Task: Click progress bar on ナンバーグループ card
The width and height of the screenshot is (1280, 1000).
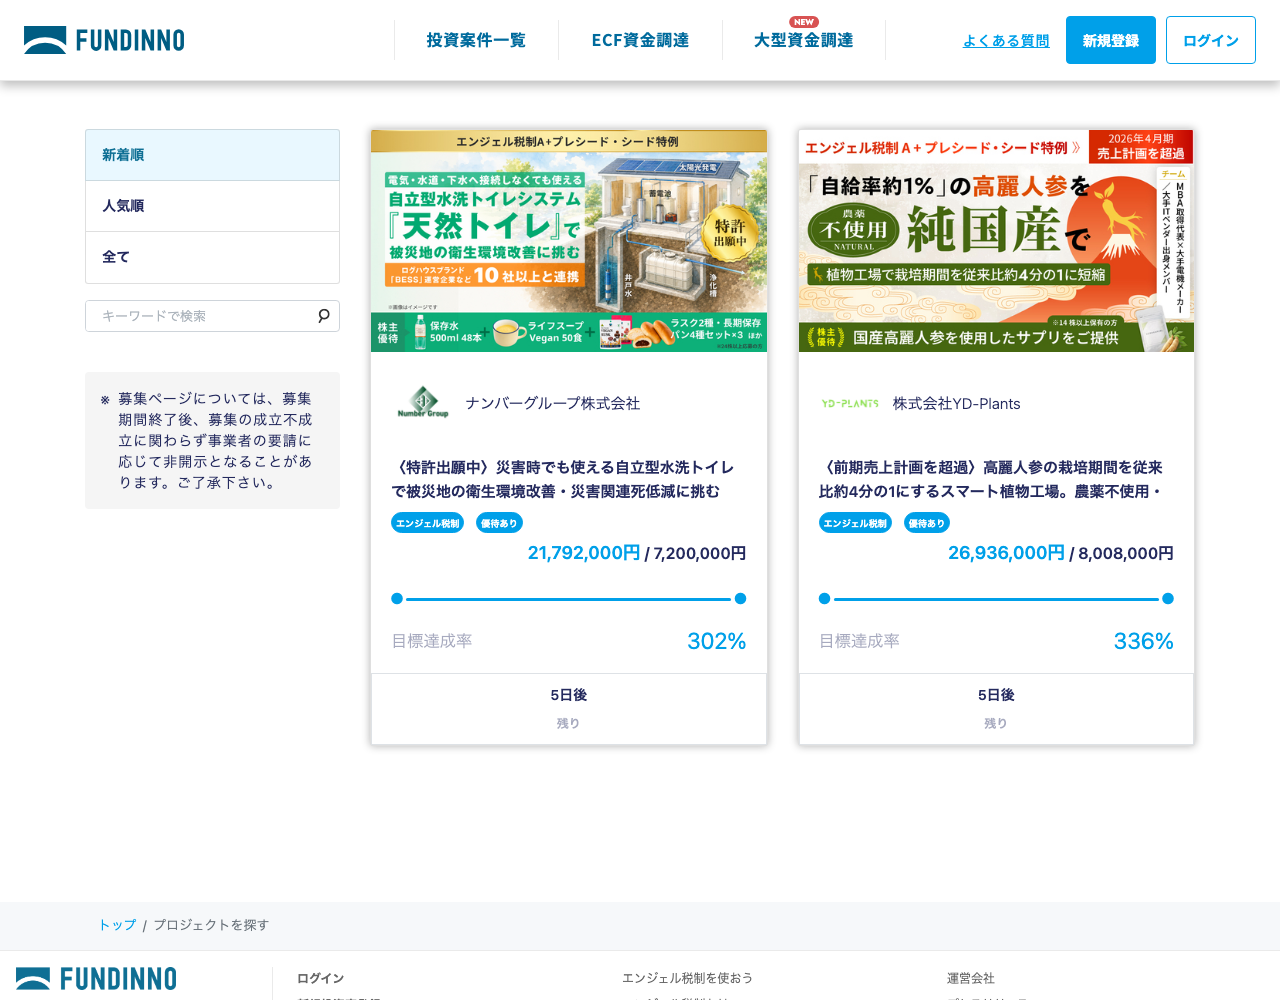Action: click(x=569, y=599)
